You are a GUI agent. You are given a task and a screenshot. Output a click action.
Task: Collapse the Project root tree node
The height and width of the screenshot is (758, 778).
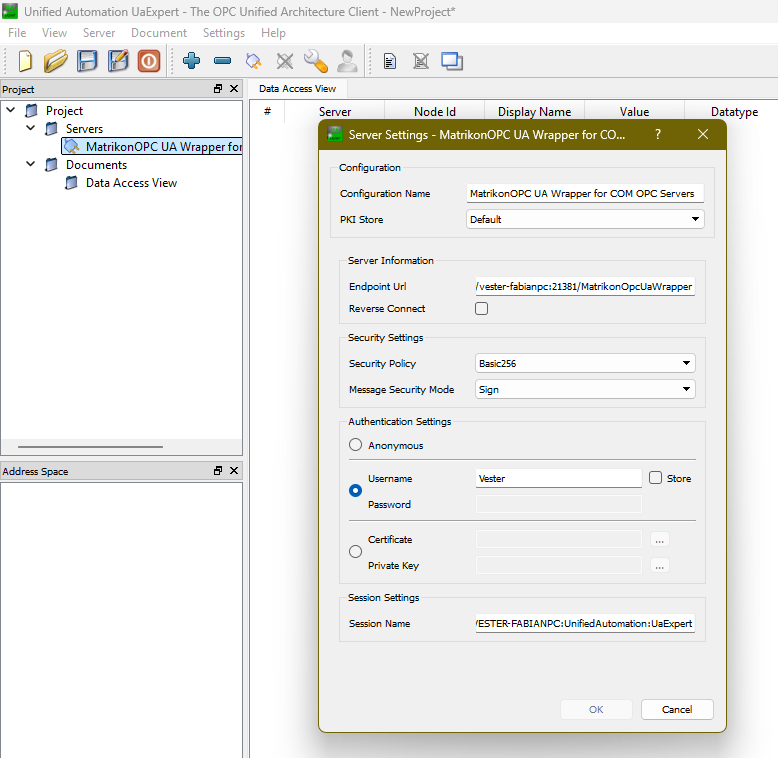10,110
